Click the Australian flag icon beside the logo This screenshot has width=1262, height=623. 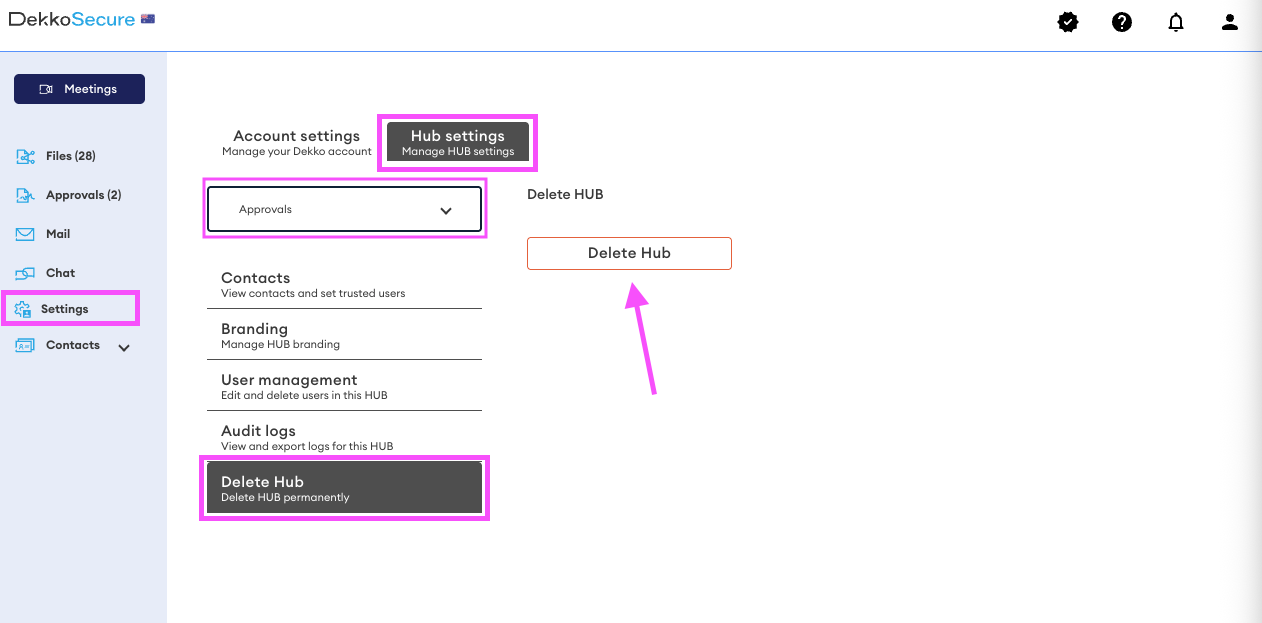(148, 19)
